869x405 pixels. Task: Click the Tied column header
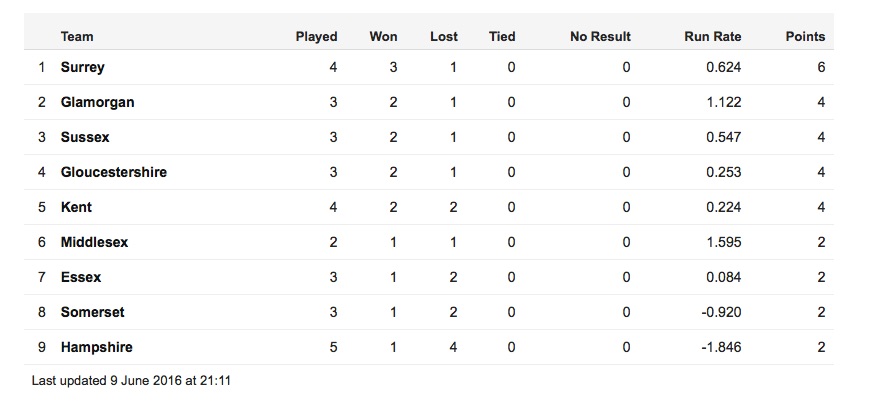[502, 37]
